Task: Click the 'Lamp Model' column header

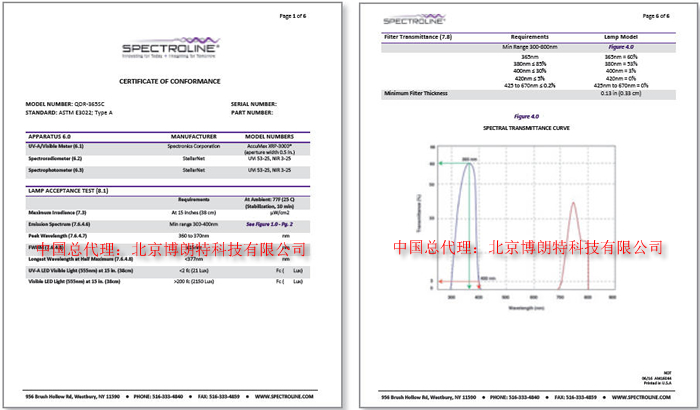Action: (x=621, y=37)
